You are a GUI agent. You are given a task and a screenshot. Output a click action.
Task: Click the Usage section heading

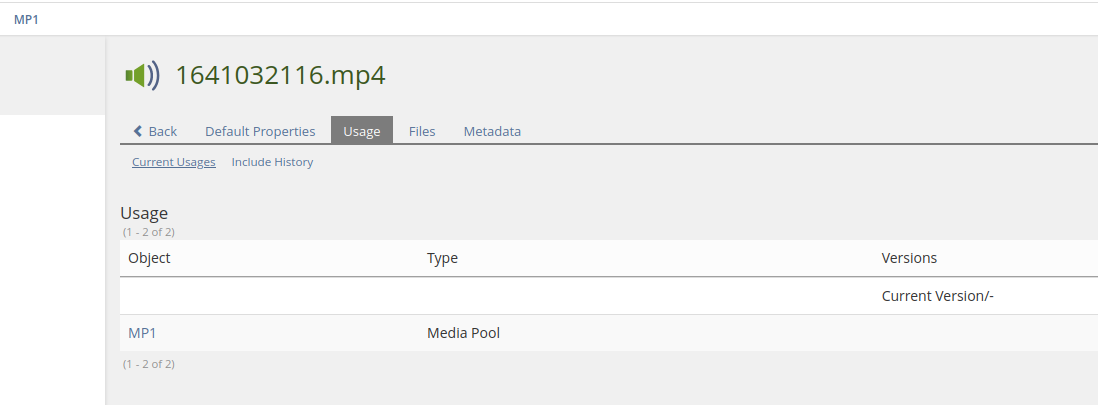(x=144, y=213)
